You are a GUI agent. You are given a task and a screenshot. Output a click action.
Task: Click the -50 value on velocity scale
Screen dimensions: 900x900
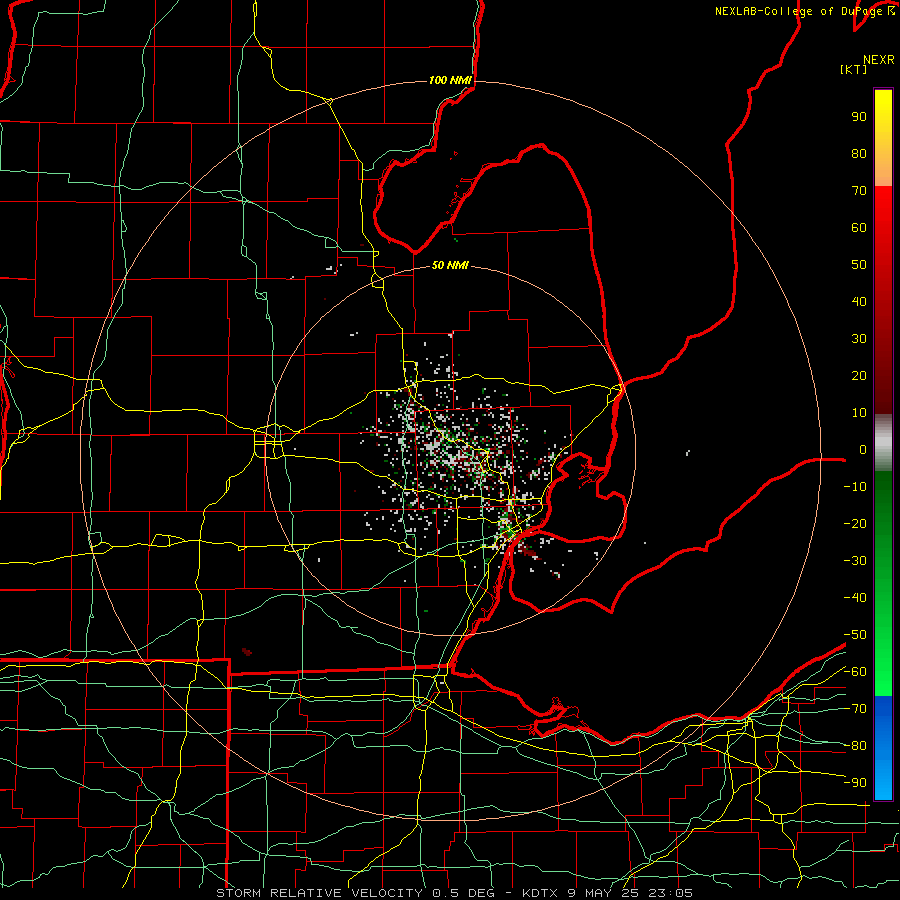tap(855, 635)
